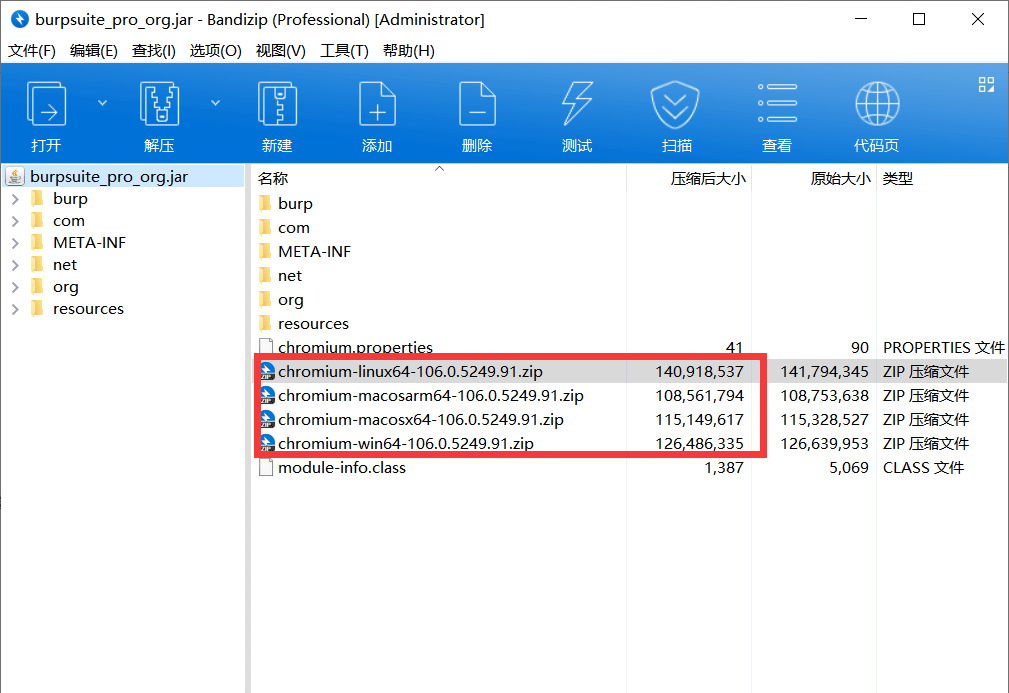Click the View (查看) list icon

[x=777, y=103]
